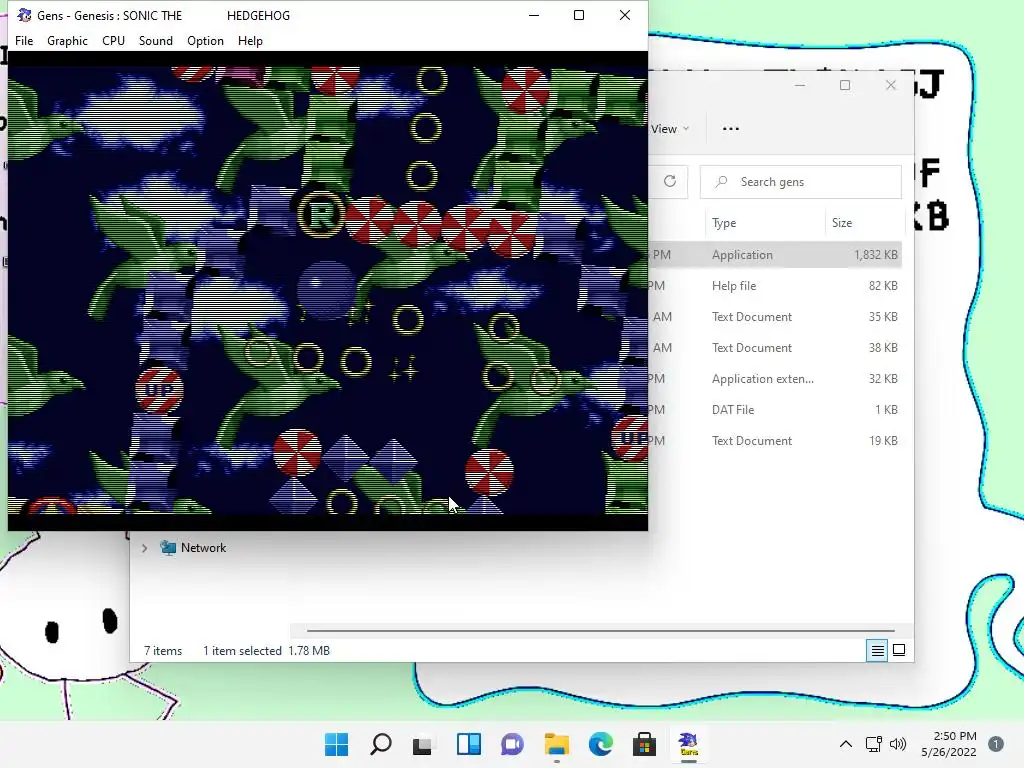Image resolution: width=1024 pixels, height=768 pixels.
Task: Open the Widgets panel on taskbar
Action: coord(469,744)
